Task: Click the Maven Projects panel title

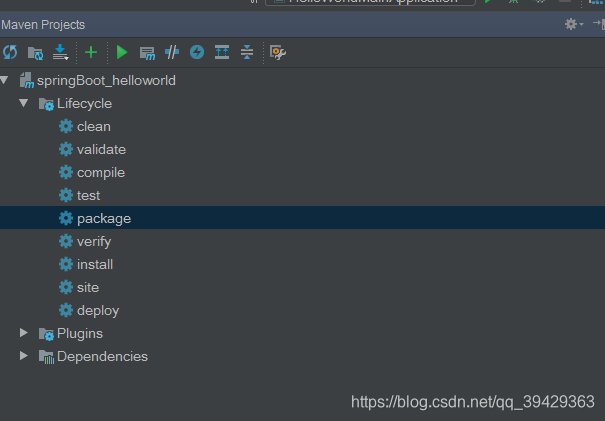Action: point(43,25)
